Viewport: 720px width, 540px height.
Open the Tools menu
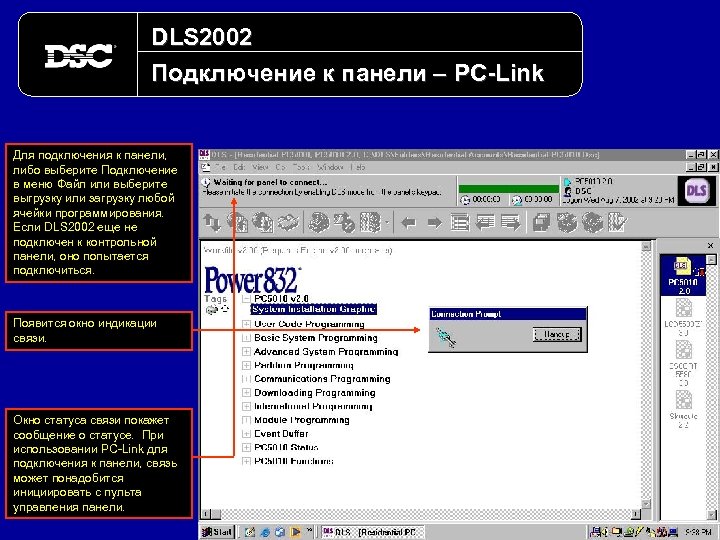(301, 167)
